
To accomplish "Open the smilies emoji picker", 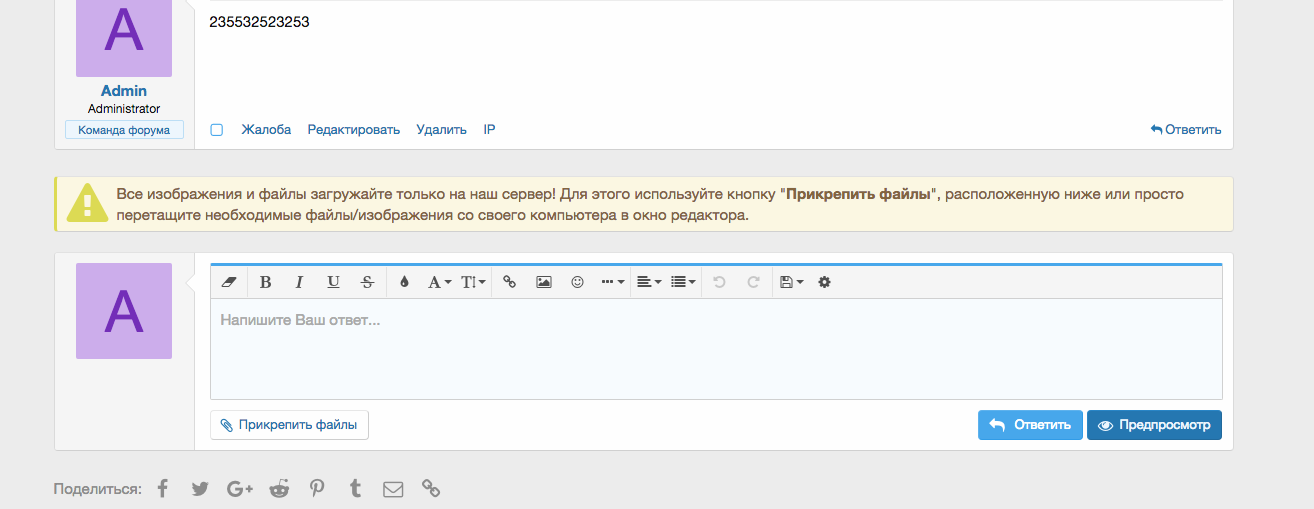I will click(x=577, y=282).
